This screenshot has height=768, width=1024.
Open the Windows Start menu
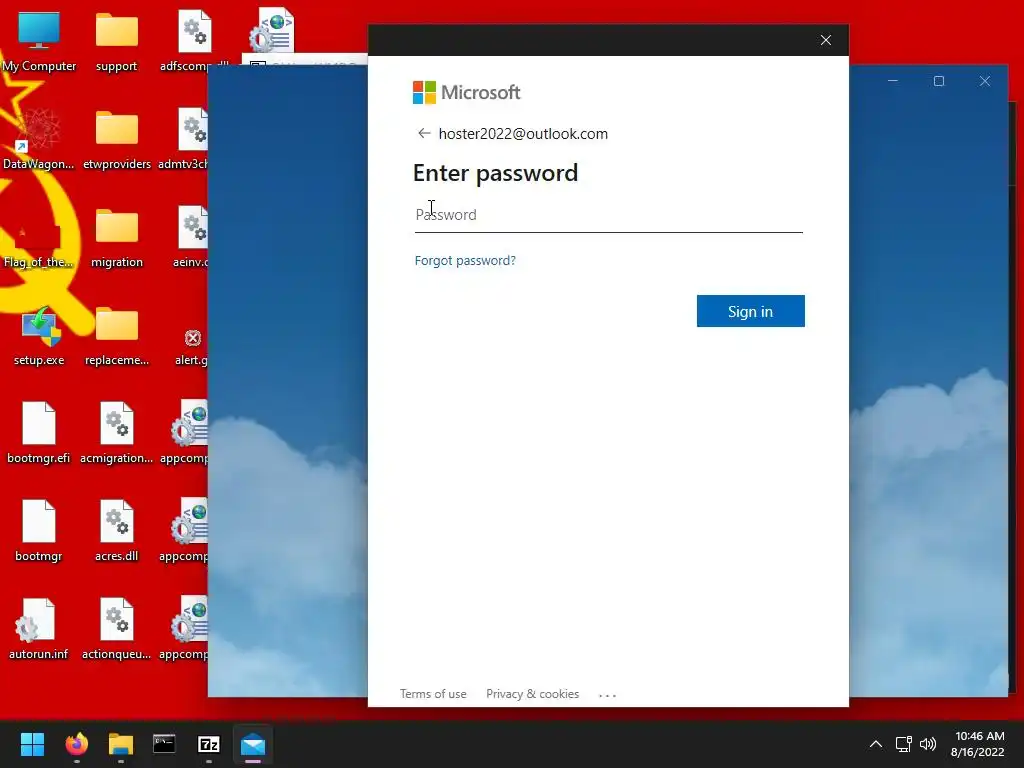pos(32,744)
